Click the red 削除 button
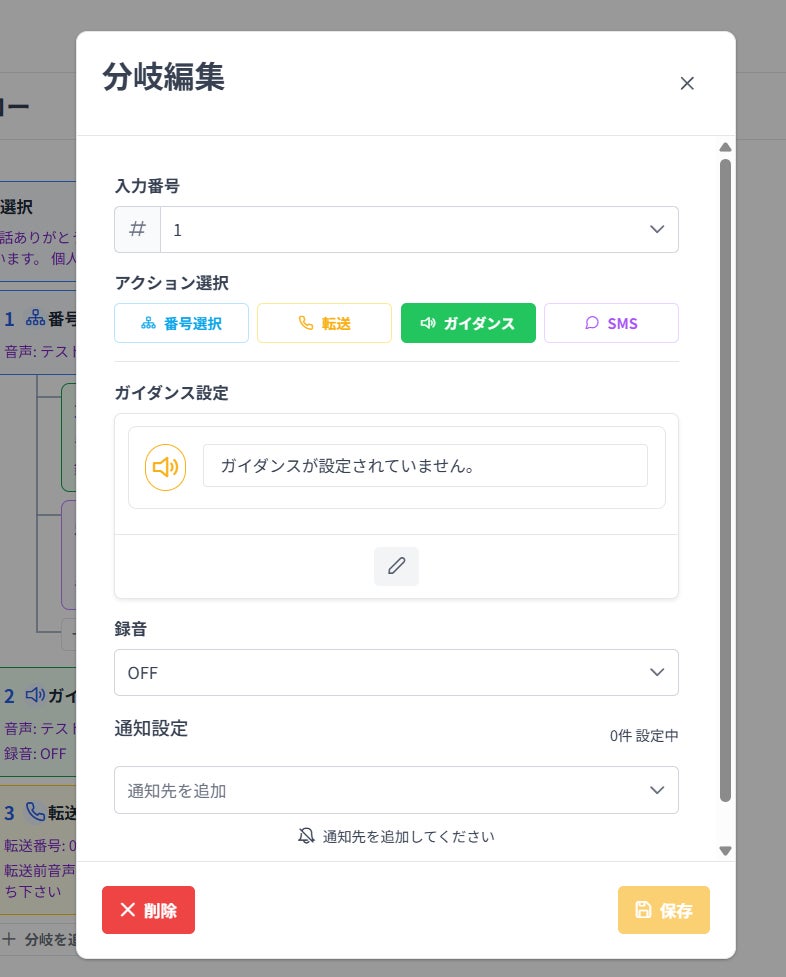The height and width of the screenshot is (977, 786). [148, 910]
